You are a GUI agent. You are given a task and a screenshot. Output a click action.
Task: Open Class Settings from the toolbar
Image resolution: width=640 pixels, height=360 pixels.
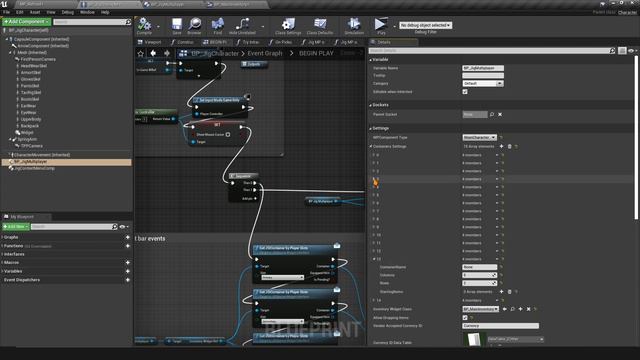(x=288, y=25)
